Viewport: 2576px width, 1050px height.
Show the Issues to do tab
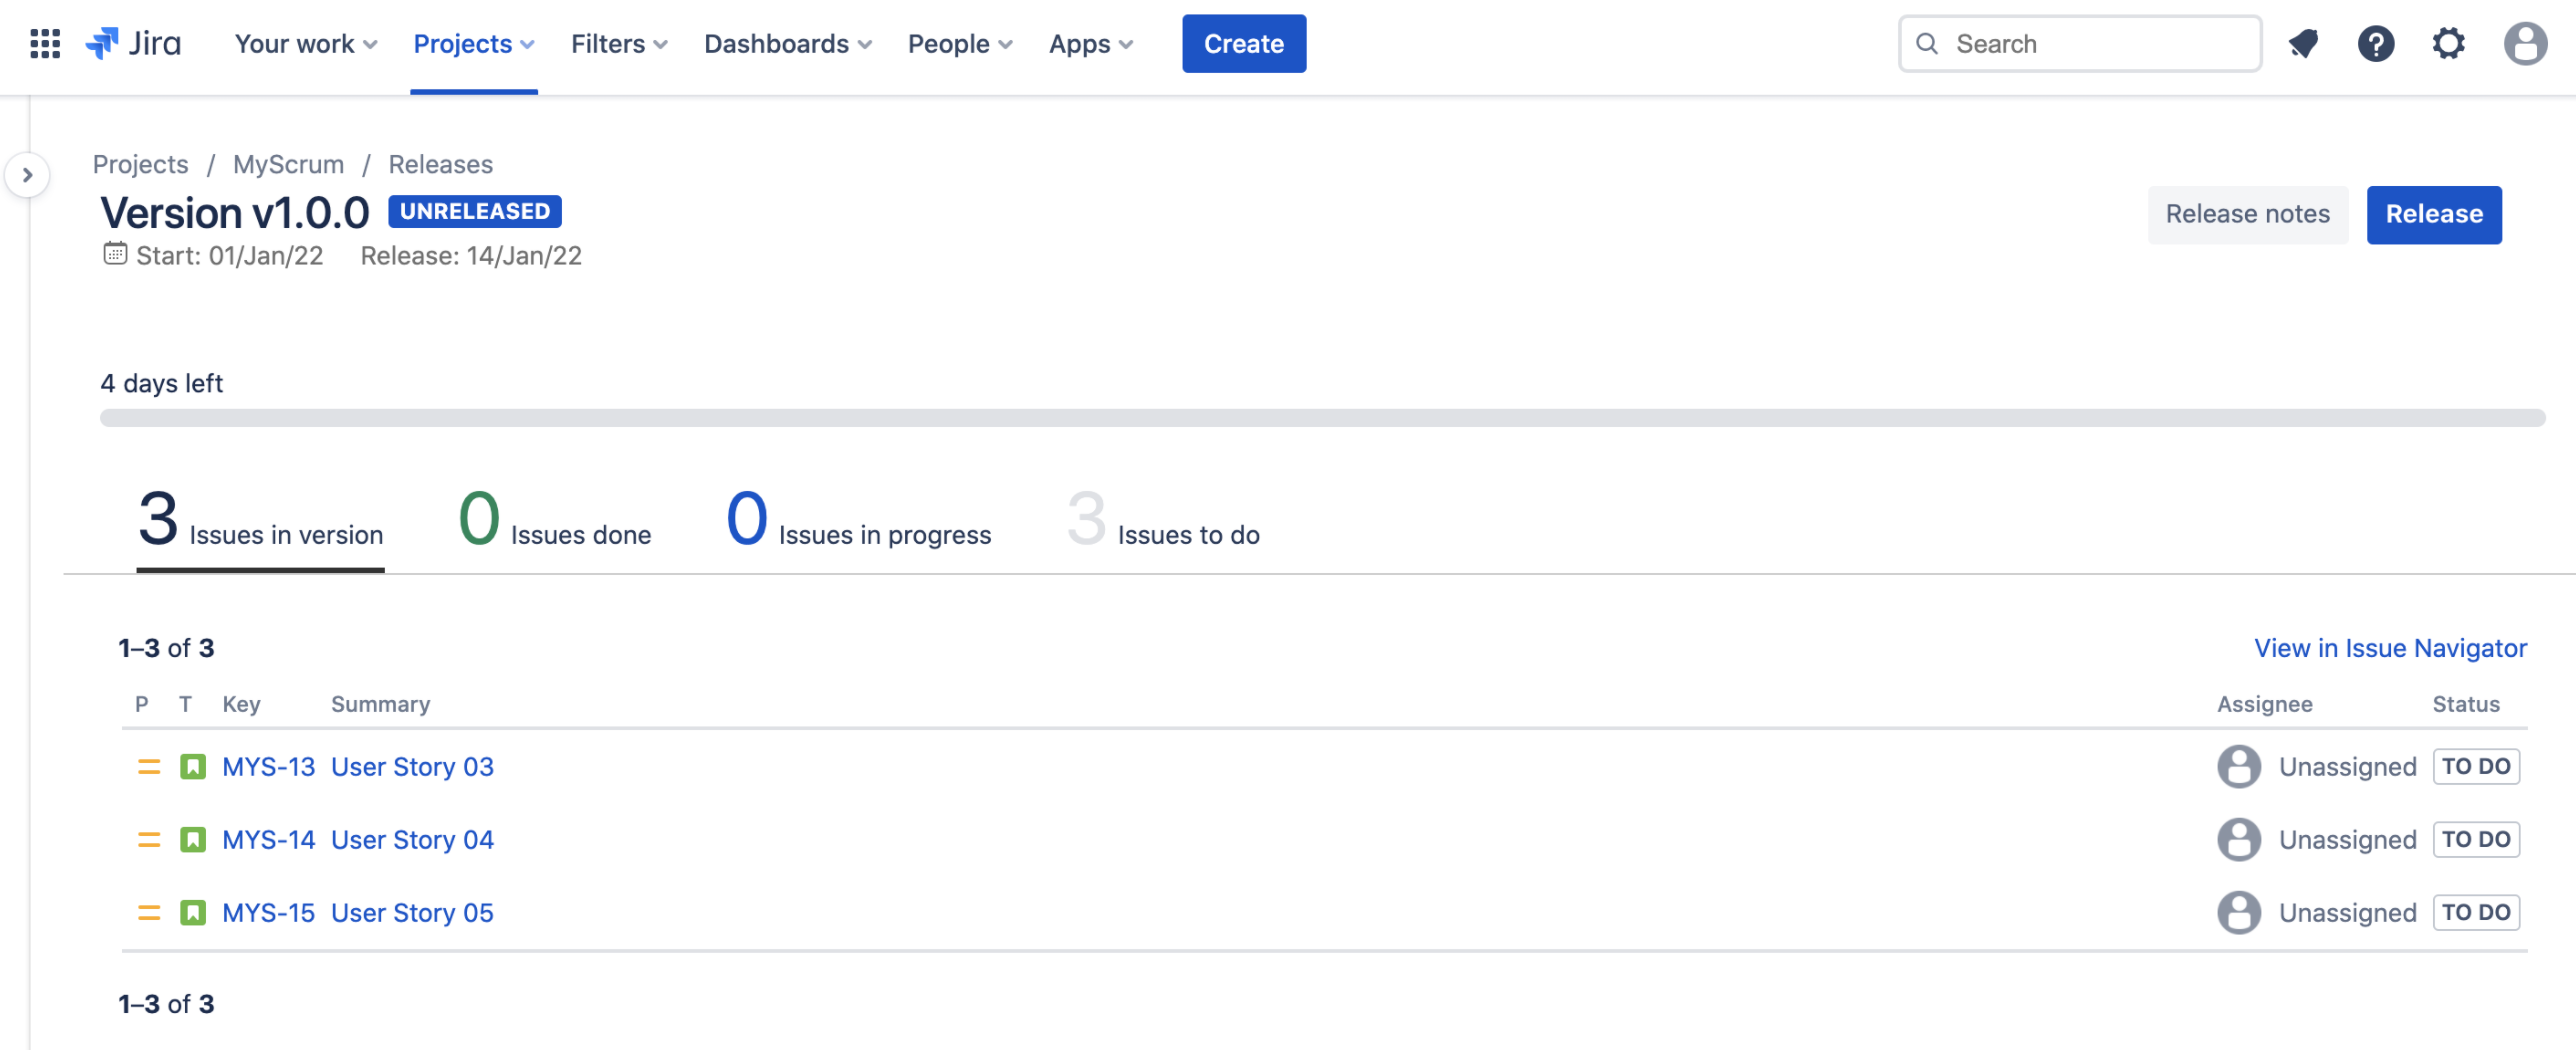click(1163, 522)
